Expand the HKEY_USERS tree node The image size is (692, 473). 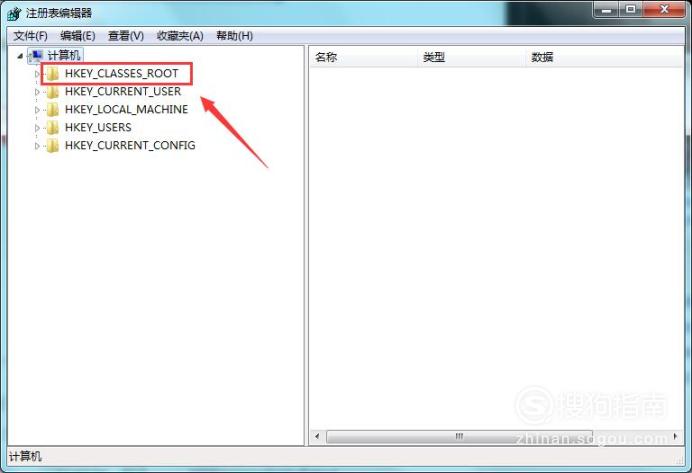(37, 128)
